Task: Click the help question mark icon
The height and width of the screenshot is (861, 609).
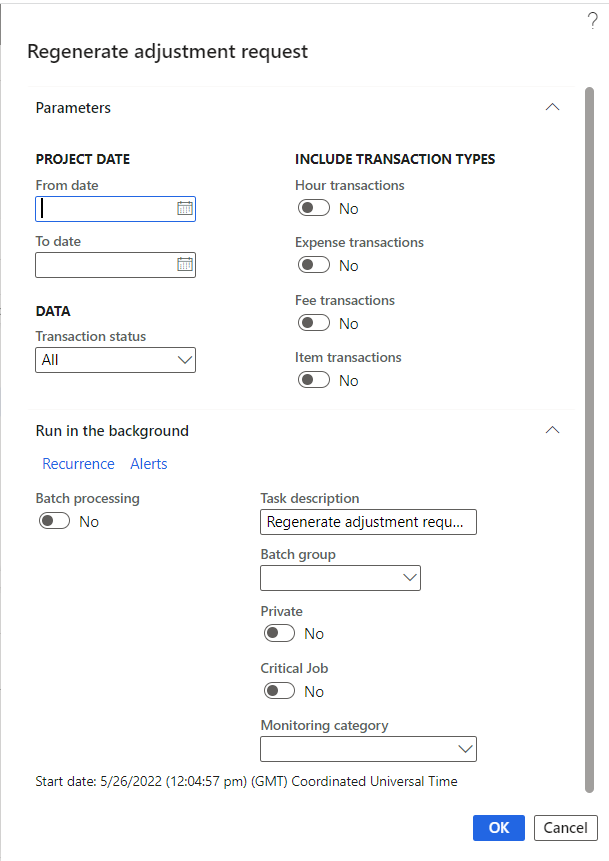Action: click(592, 20)
